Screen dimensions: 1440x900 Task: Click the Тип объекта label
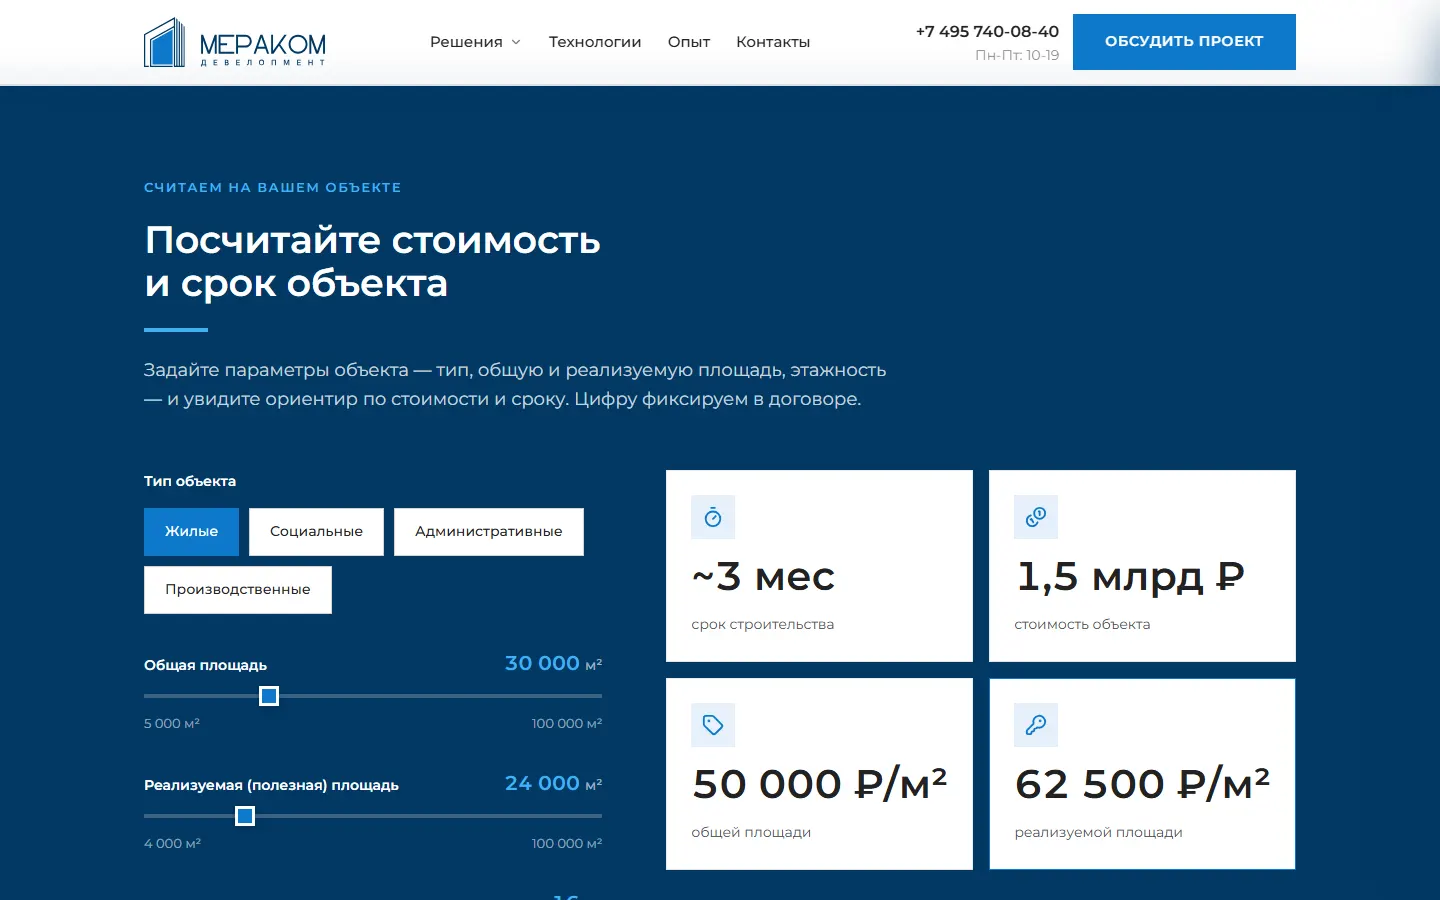click(190, 481)
